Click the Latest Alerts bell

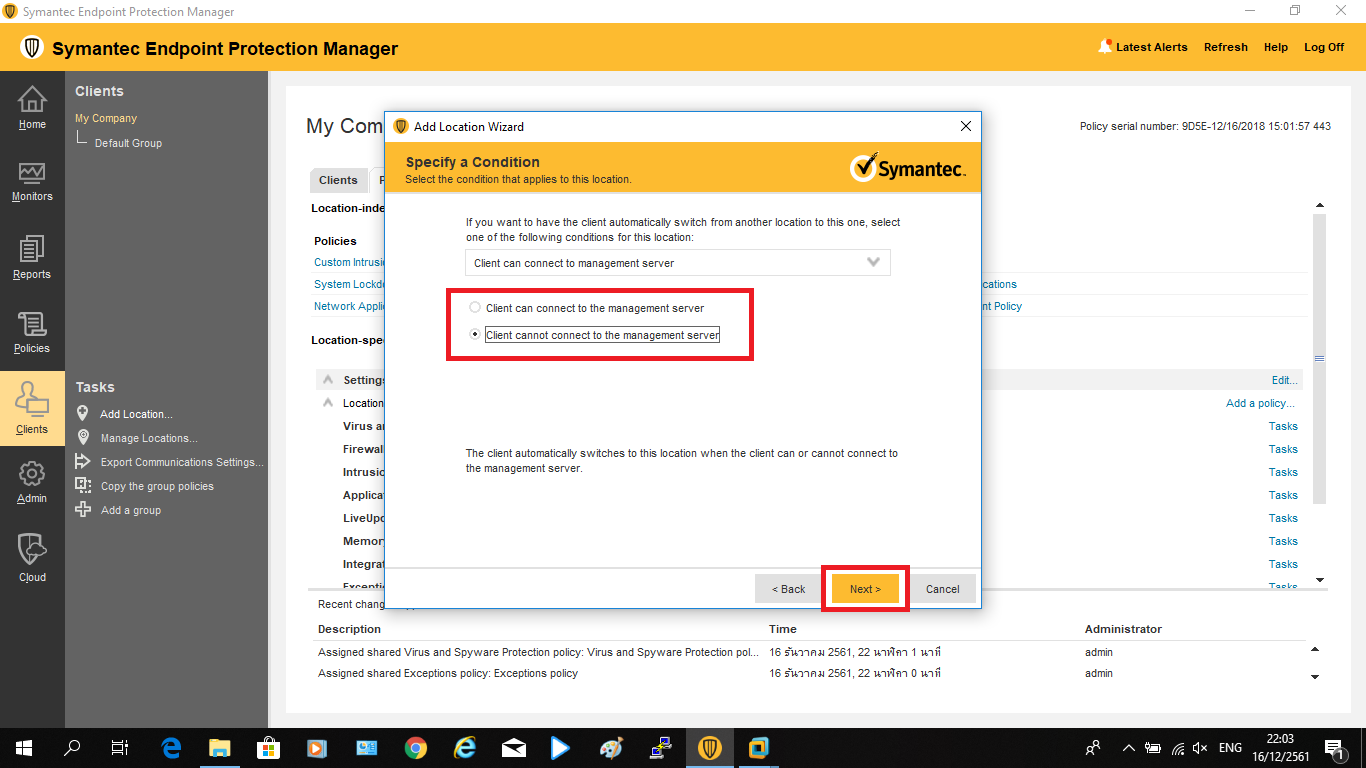click(1105, 47)
